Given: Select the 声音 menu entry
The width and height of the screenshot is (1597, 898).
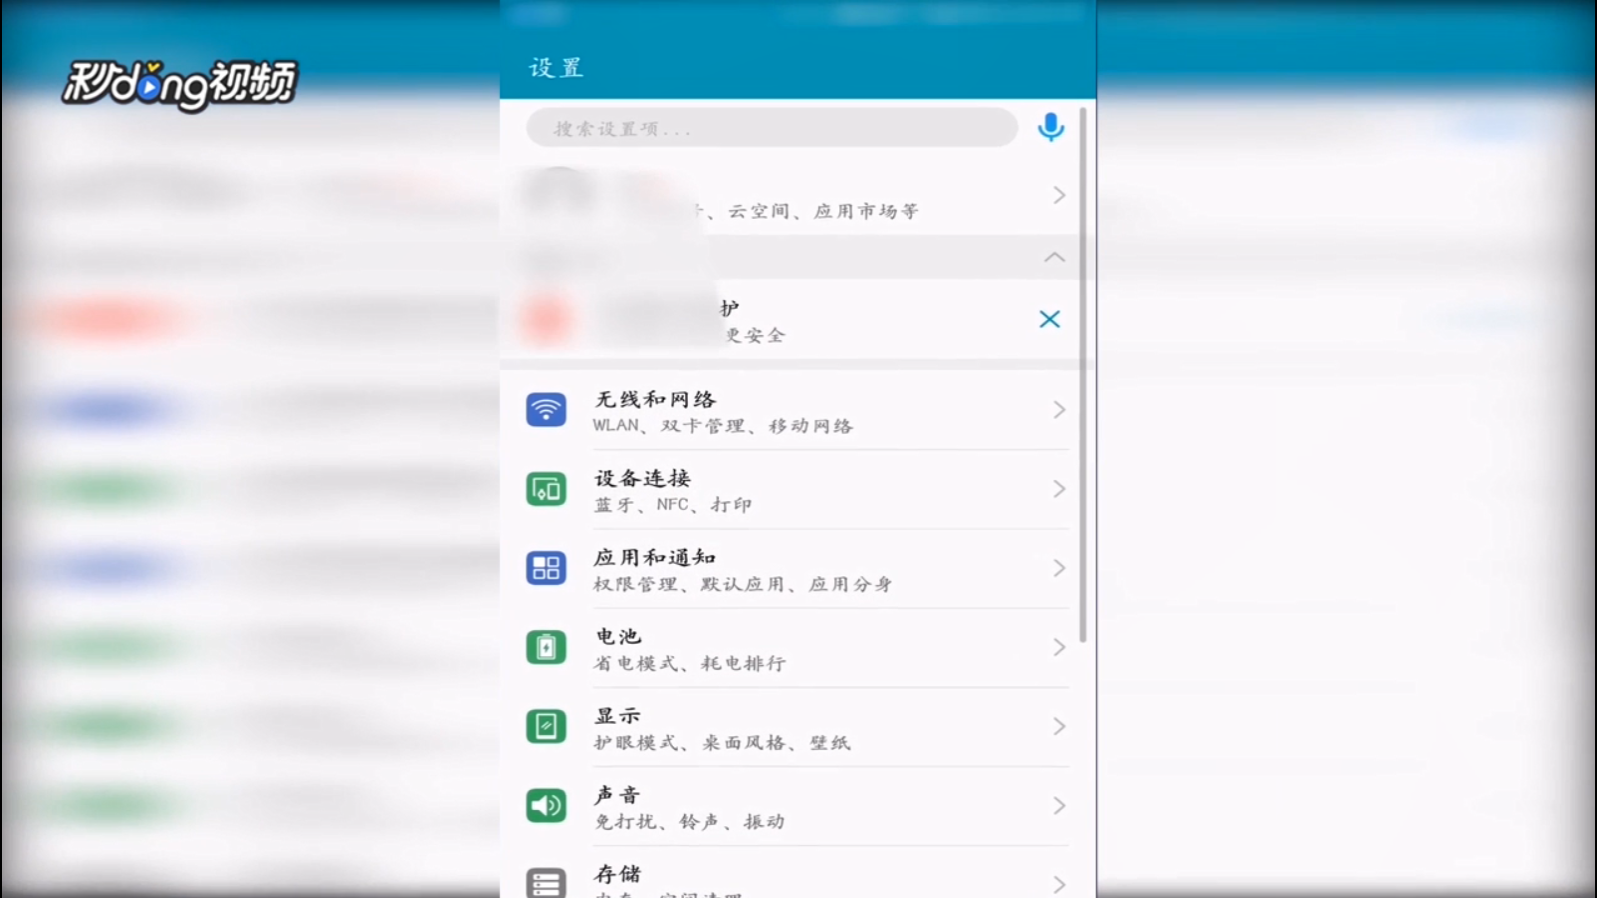Looking at the screenshot, I should coord(797,805).
